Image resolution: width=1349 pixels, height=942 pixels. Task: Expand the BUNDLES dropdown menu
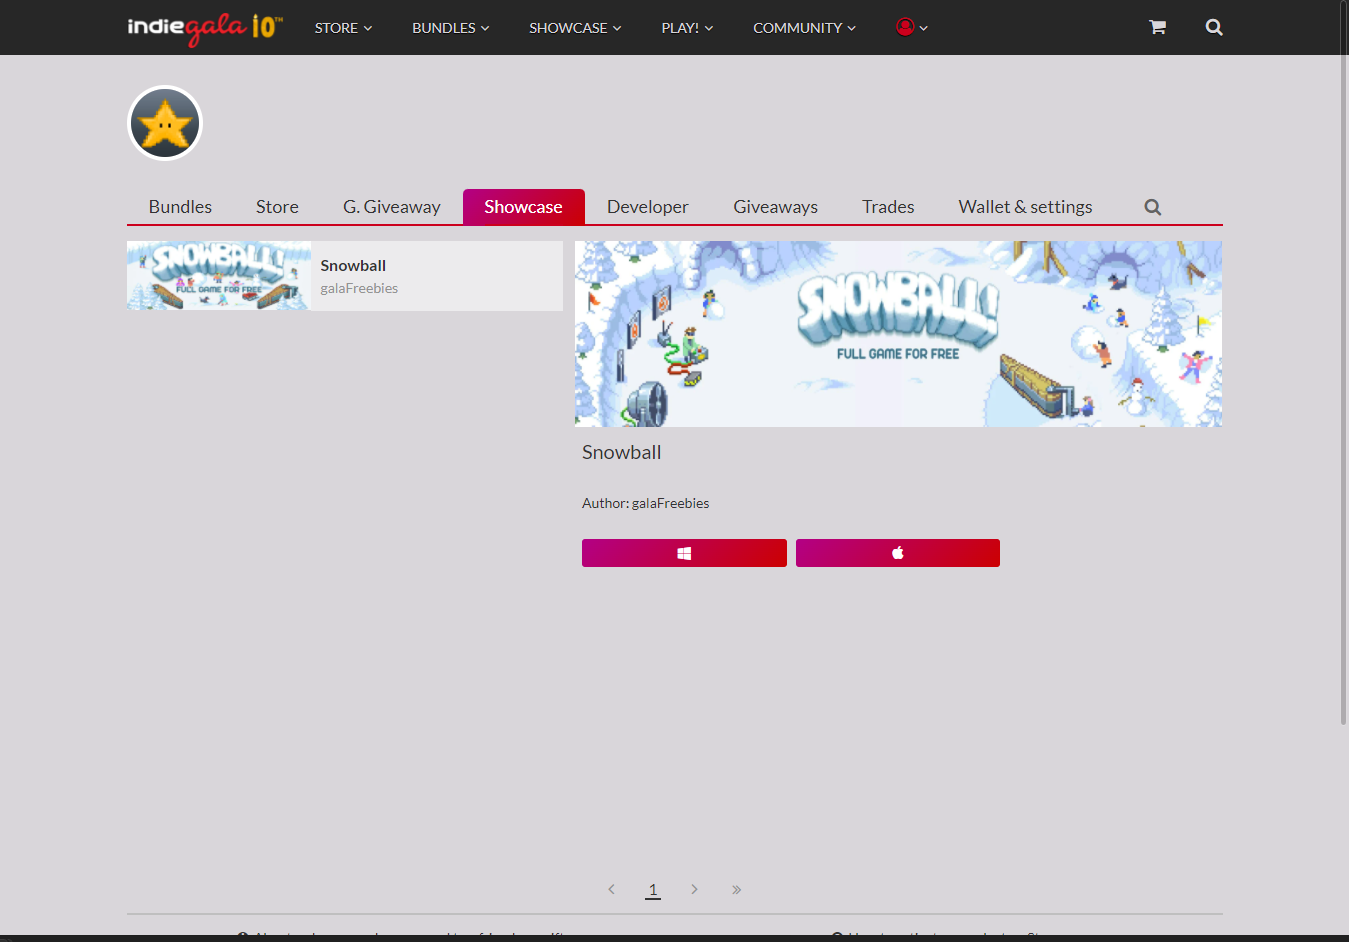(x=451, y=28)
